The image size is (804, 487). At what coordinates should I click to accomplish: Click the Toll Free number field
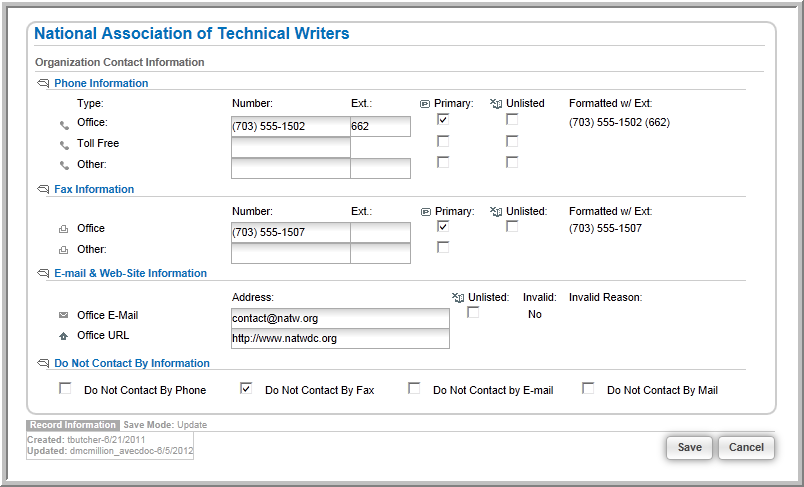[291, 148]
